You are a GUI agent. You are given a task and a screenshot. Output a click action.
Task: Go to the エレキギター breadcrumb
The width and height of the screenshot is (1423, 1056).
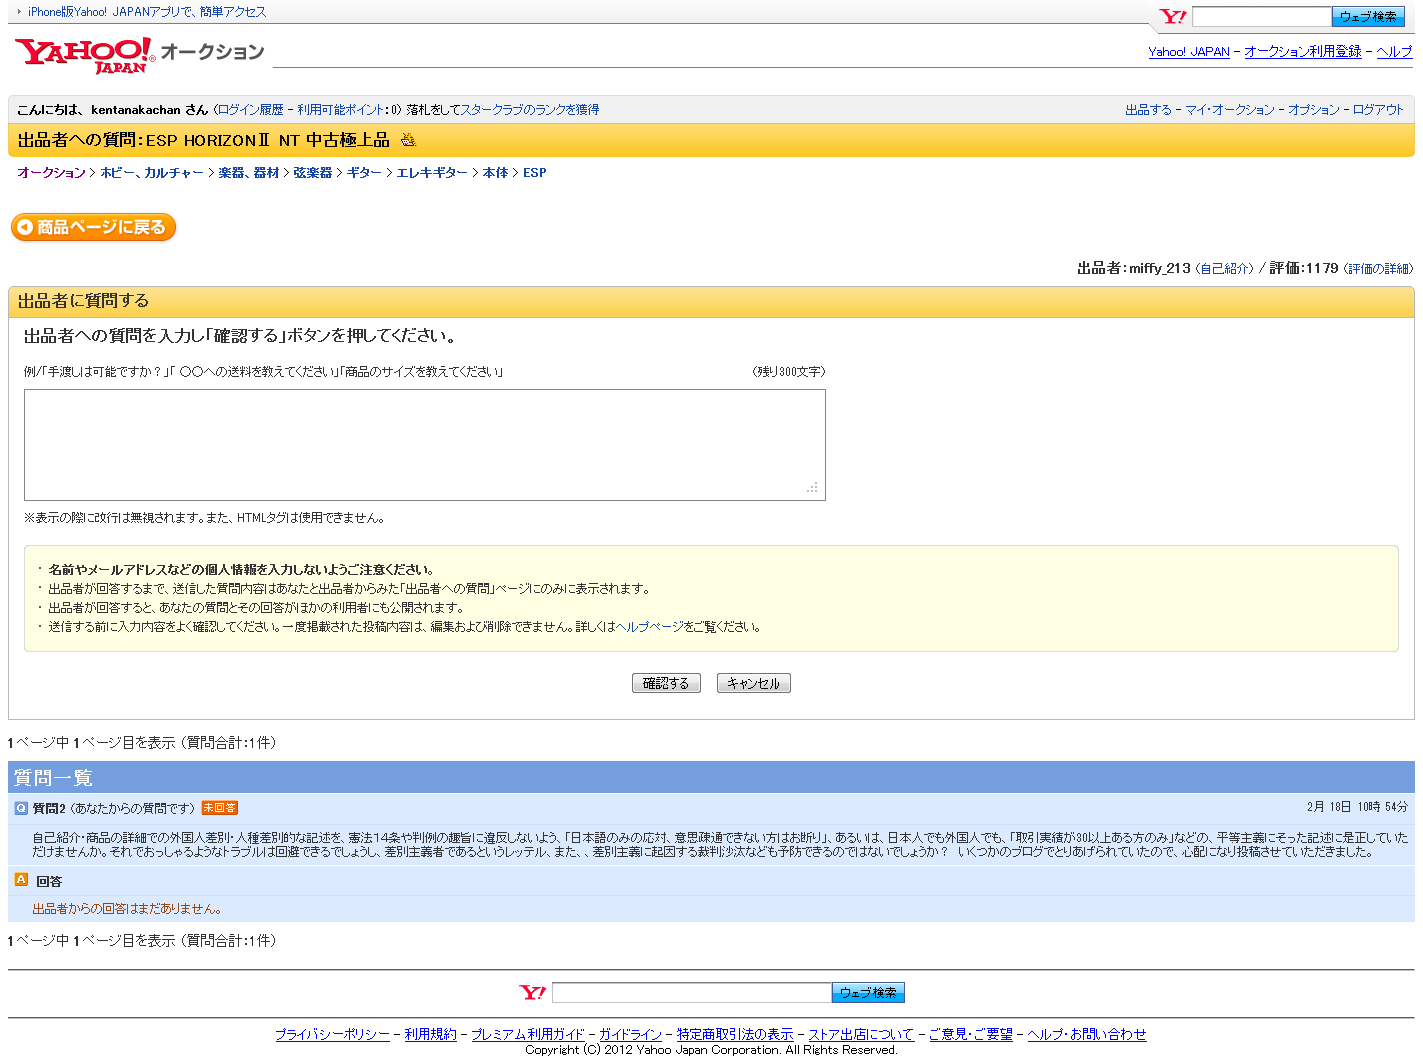432,173
